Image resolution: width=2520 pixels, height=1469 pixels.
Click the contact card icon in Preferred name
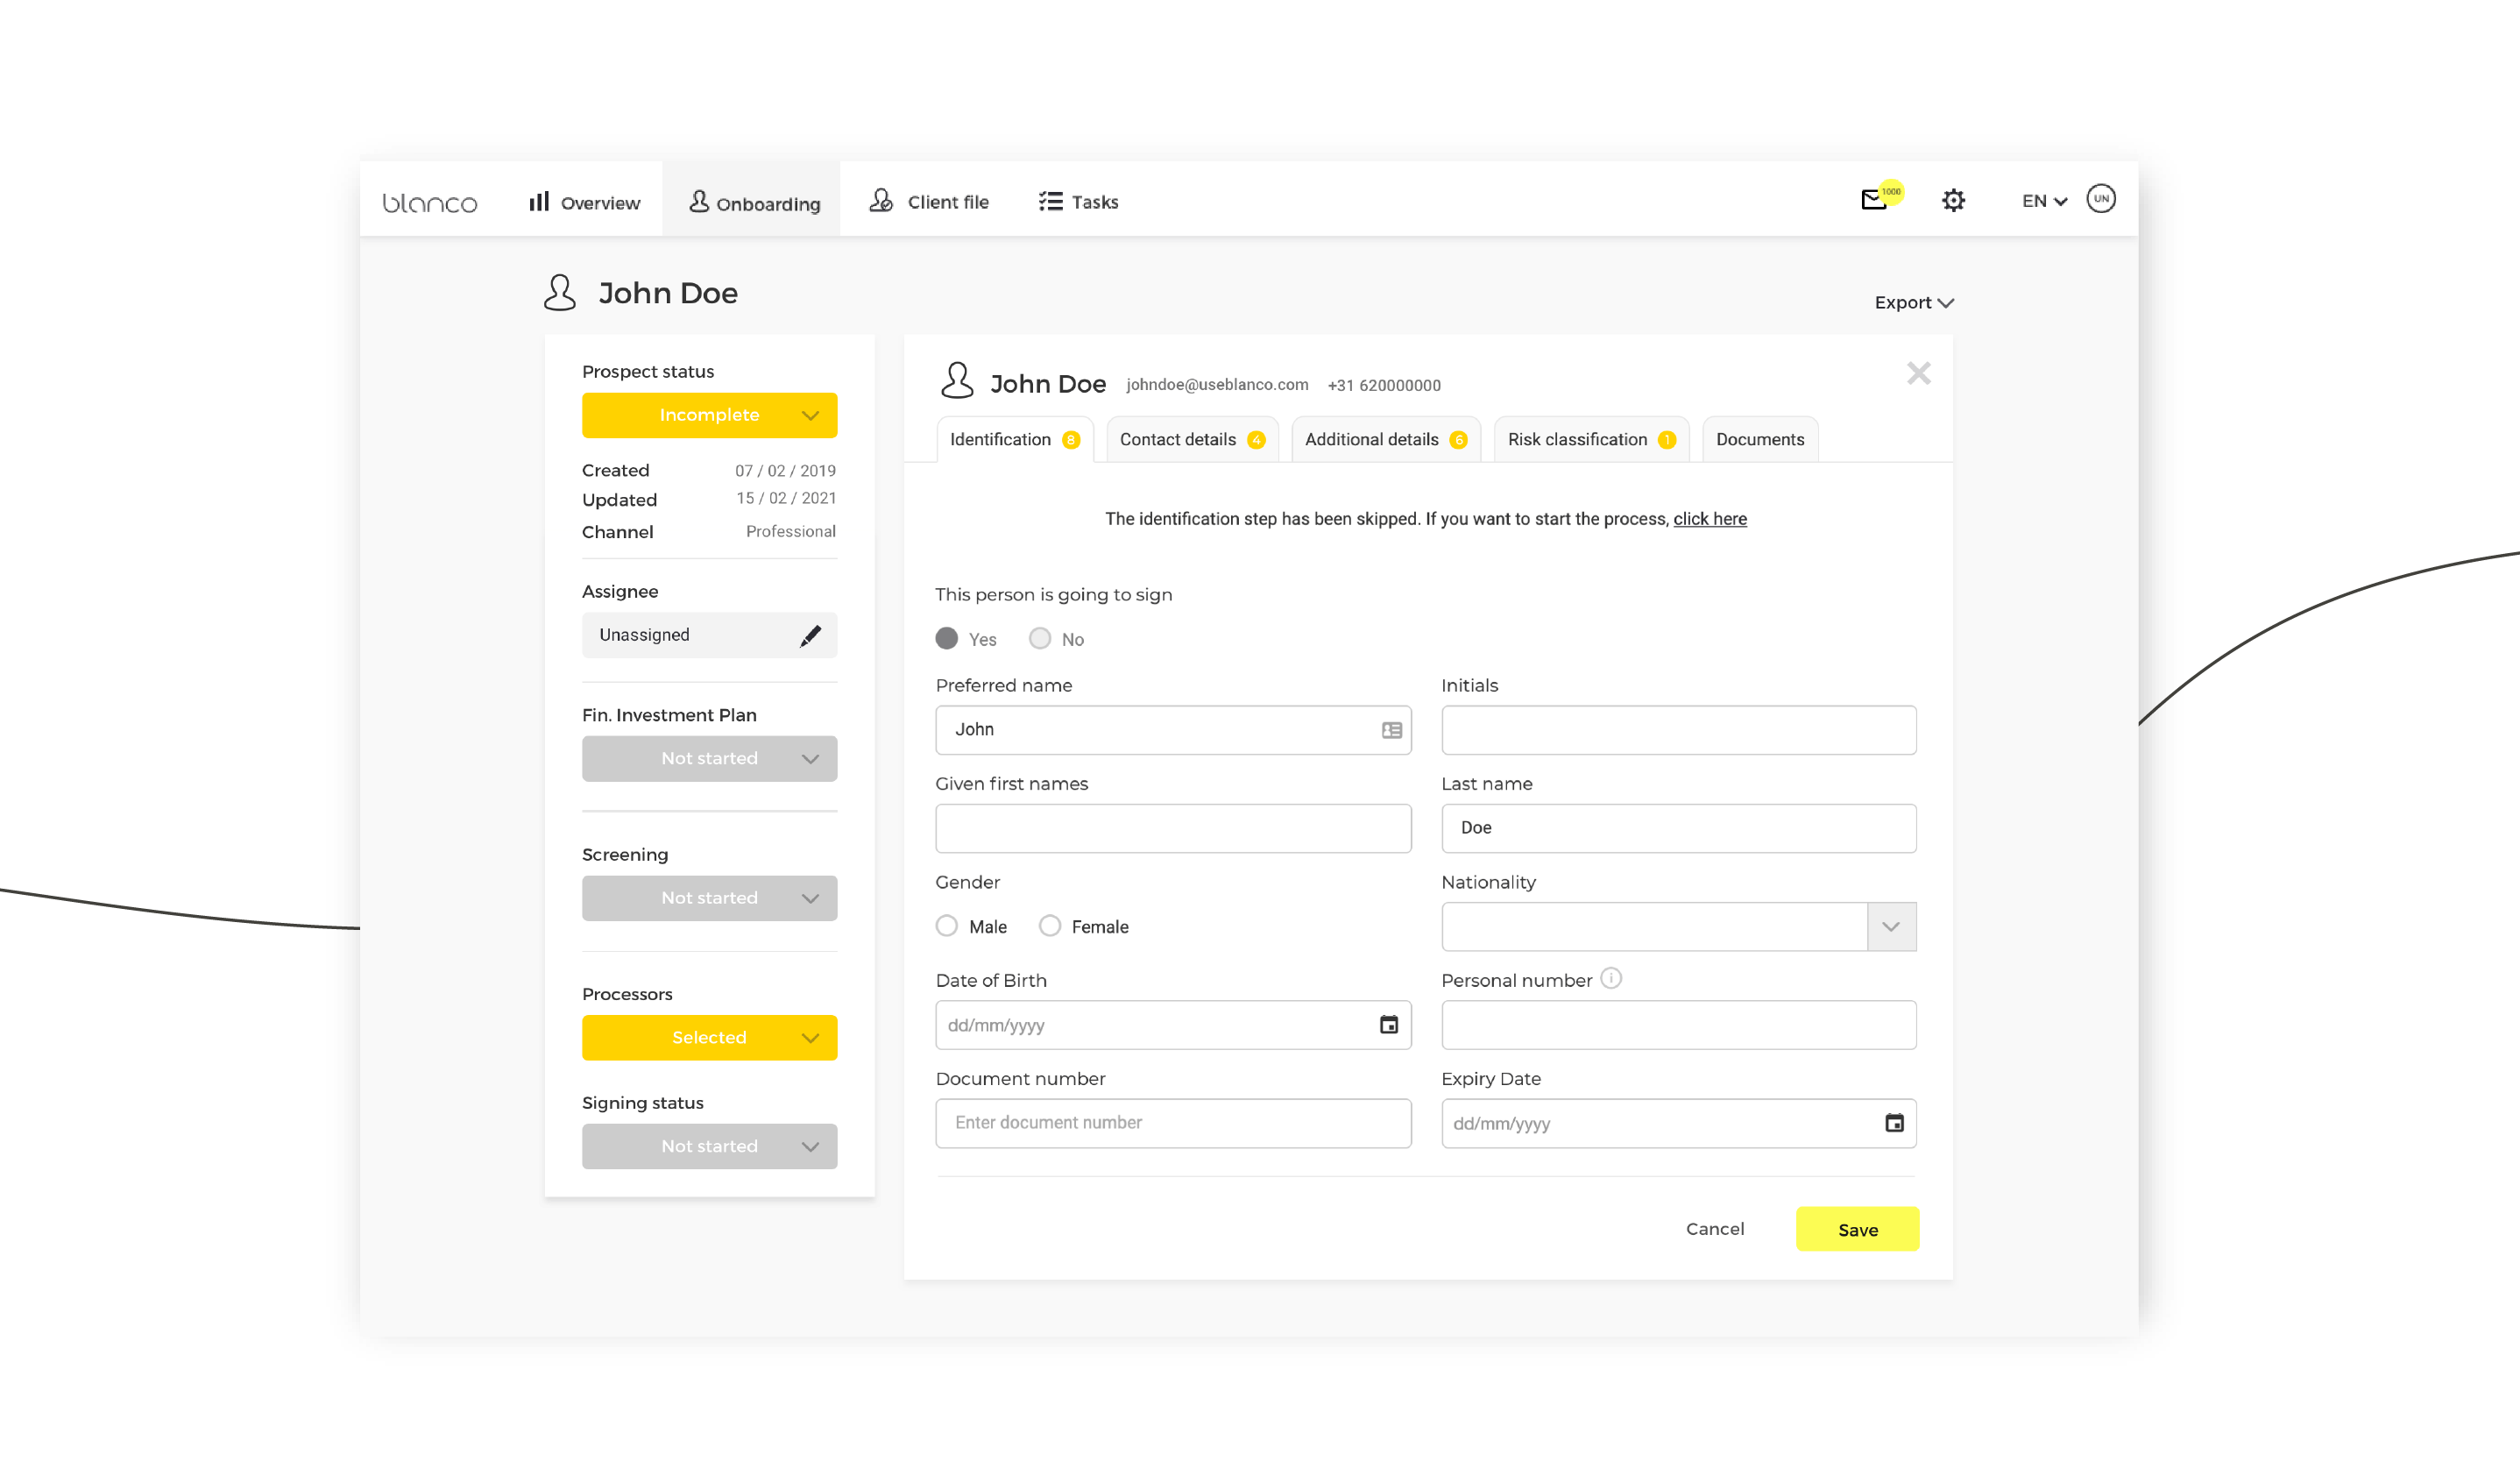tap(1391, 730)
